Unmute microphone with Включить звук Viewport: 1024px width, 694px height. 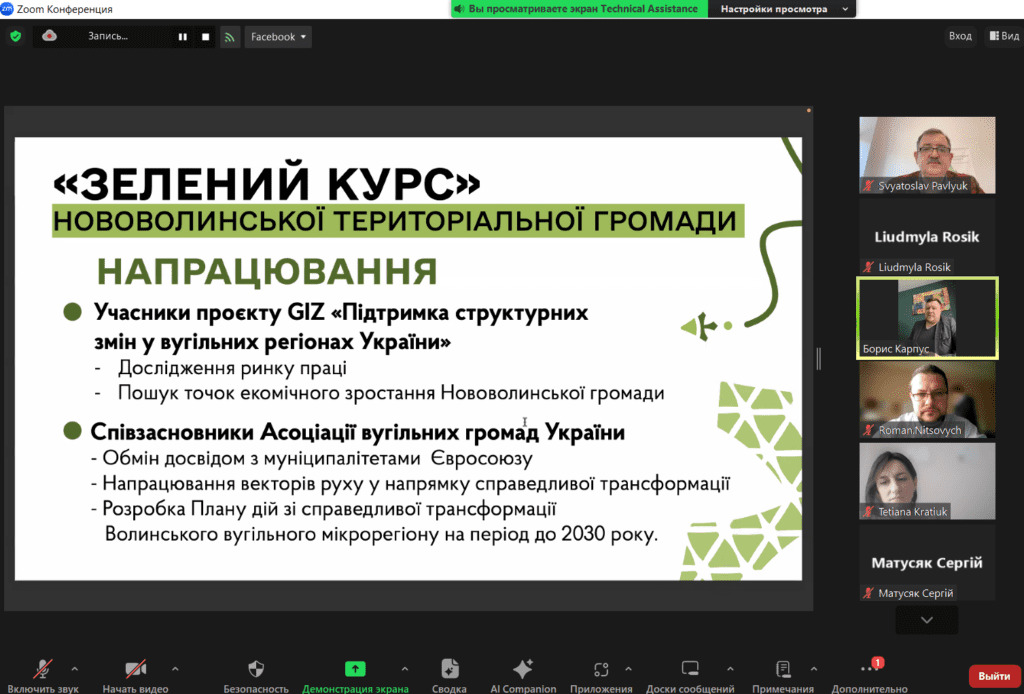[43, 669]
